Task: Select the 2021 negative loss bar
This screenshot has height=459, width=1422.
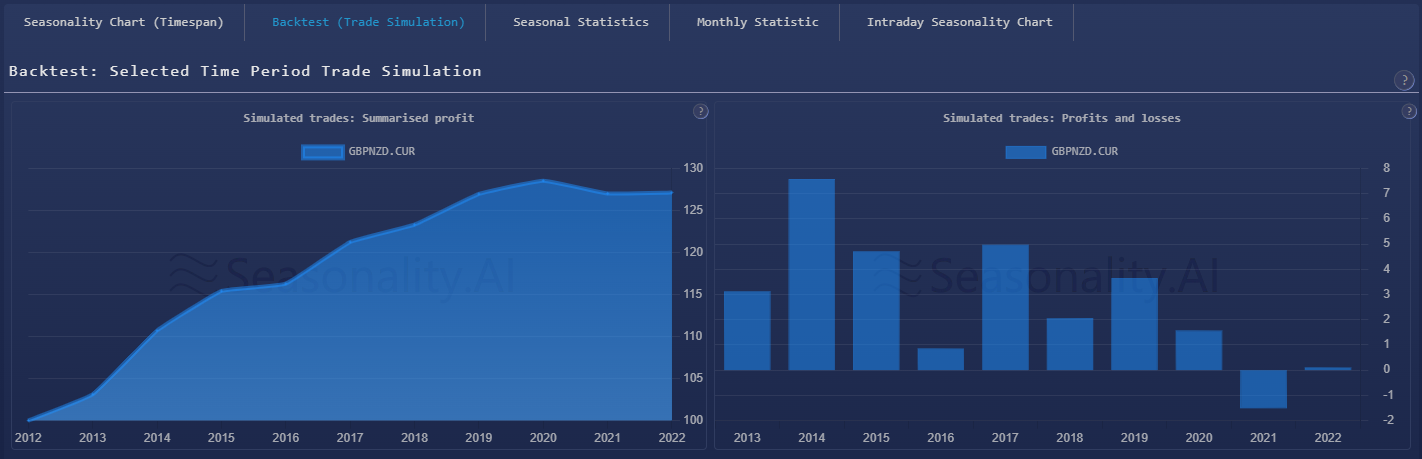Action: pyautogui.click(x=1263, y=389)
